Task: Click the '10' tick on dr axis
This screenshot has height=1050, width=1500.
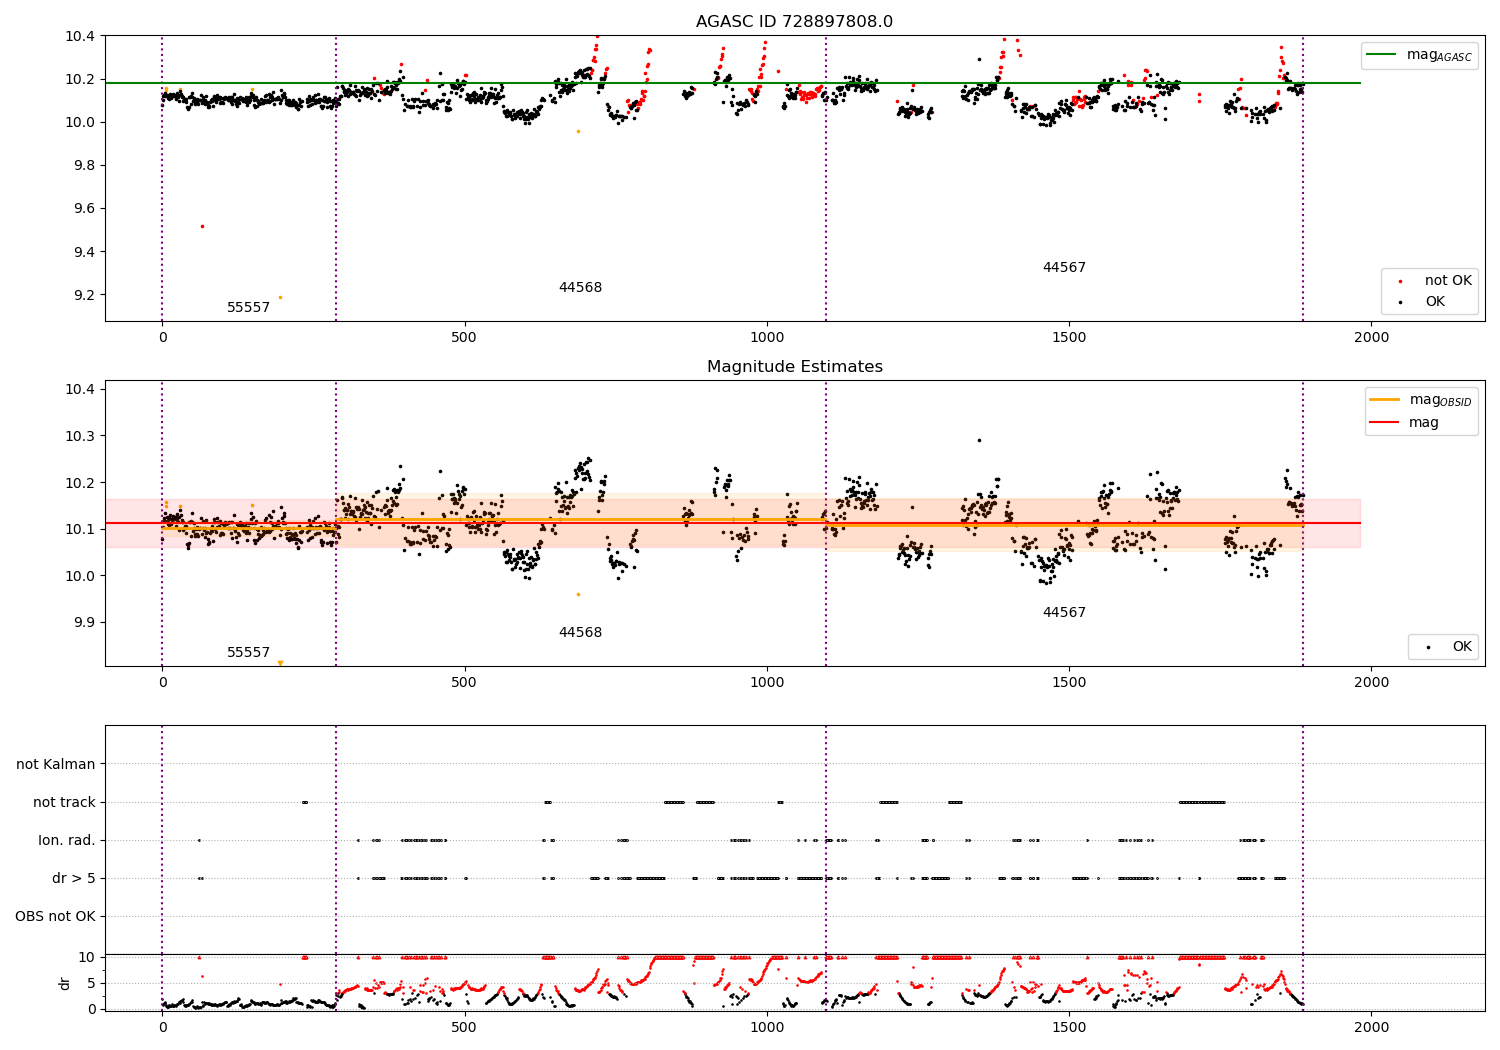Action: coord(88,957)
